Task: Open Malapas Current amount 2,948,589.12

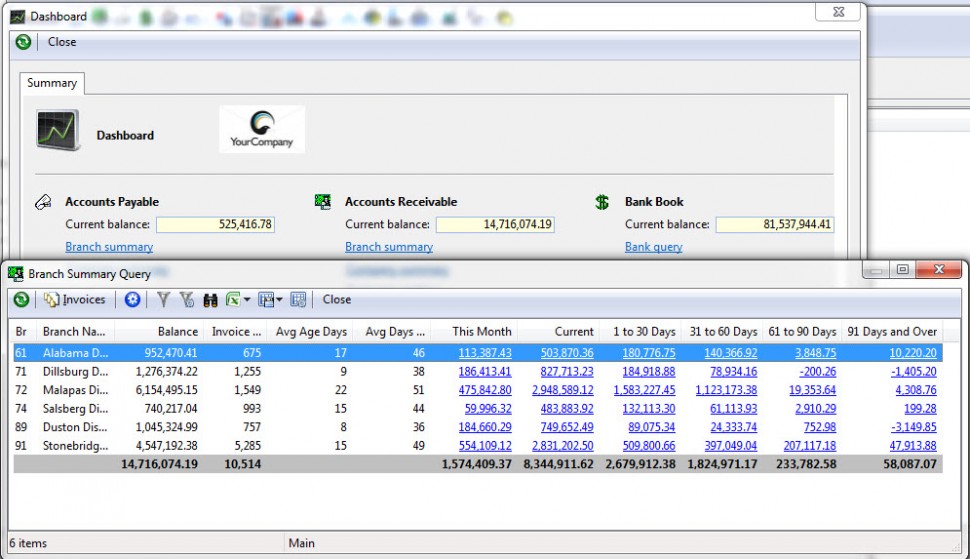Action: pos(562,390)
